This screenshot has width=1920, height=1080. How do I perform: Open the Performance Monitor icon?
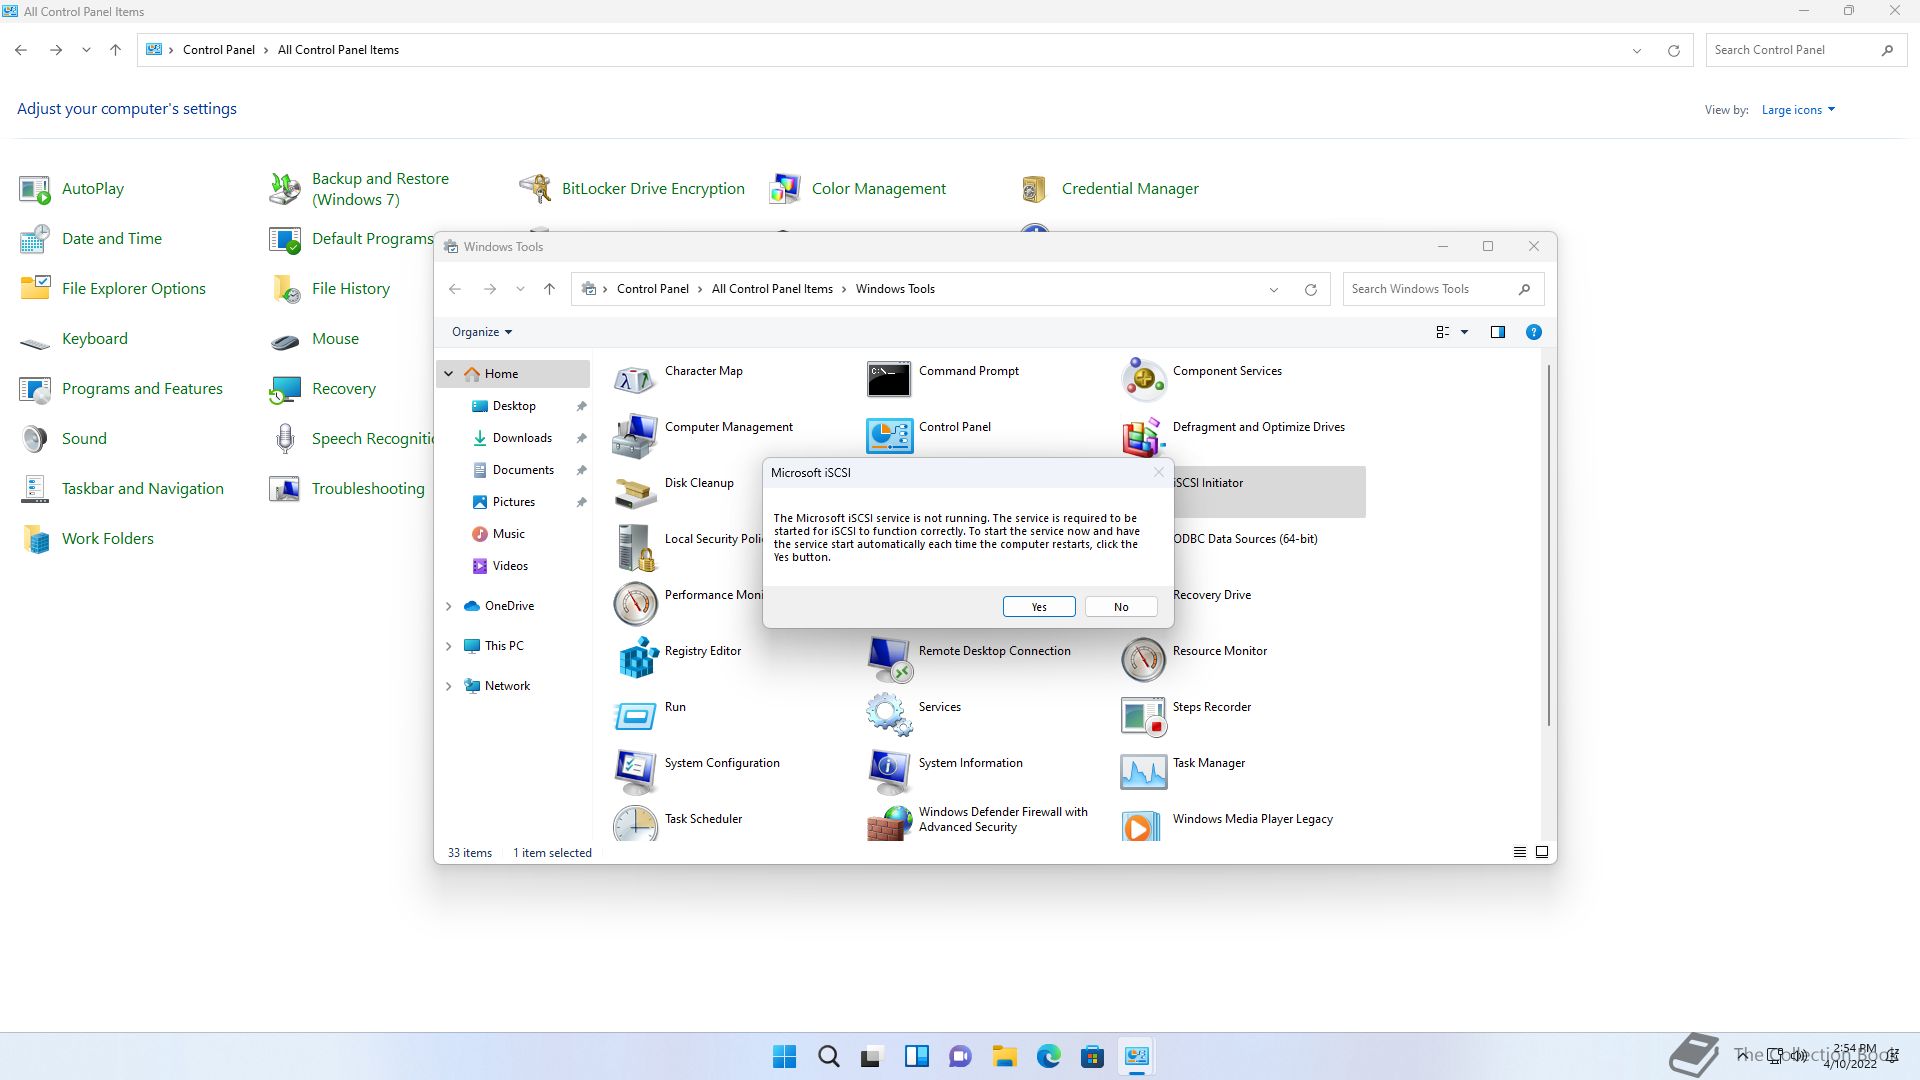coord(635,604)
